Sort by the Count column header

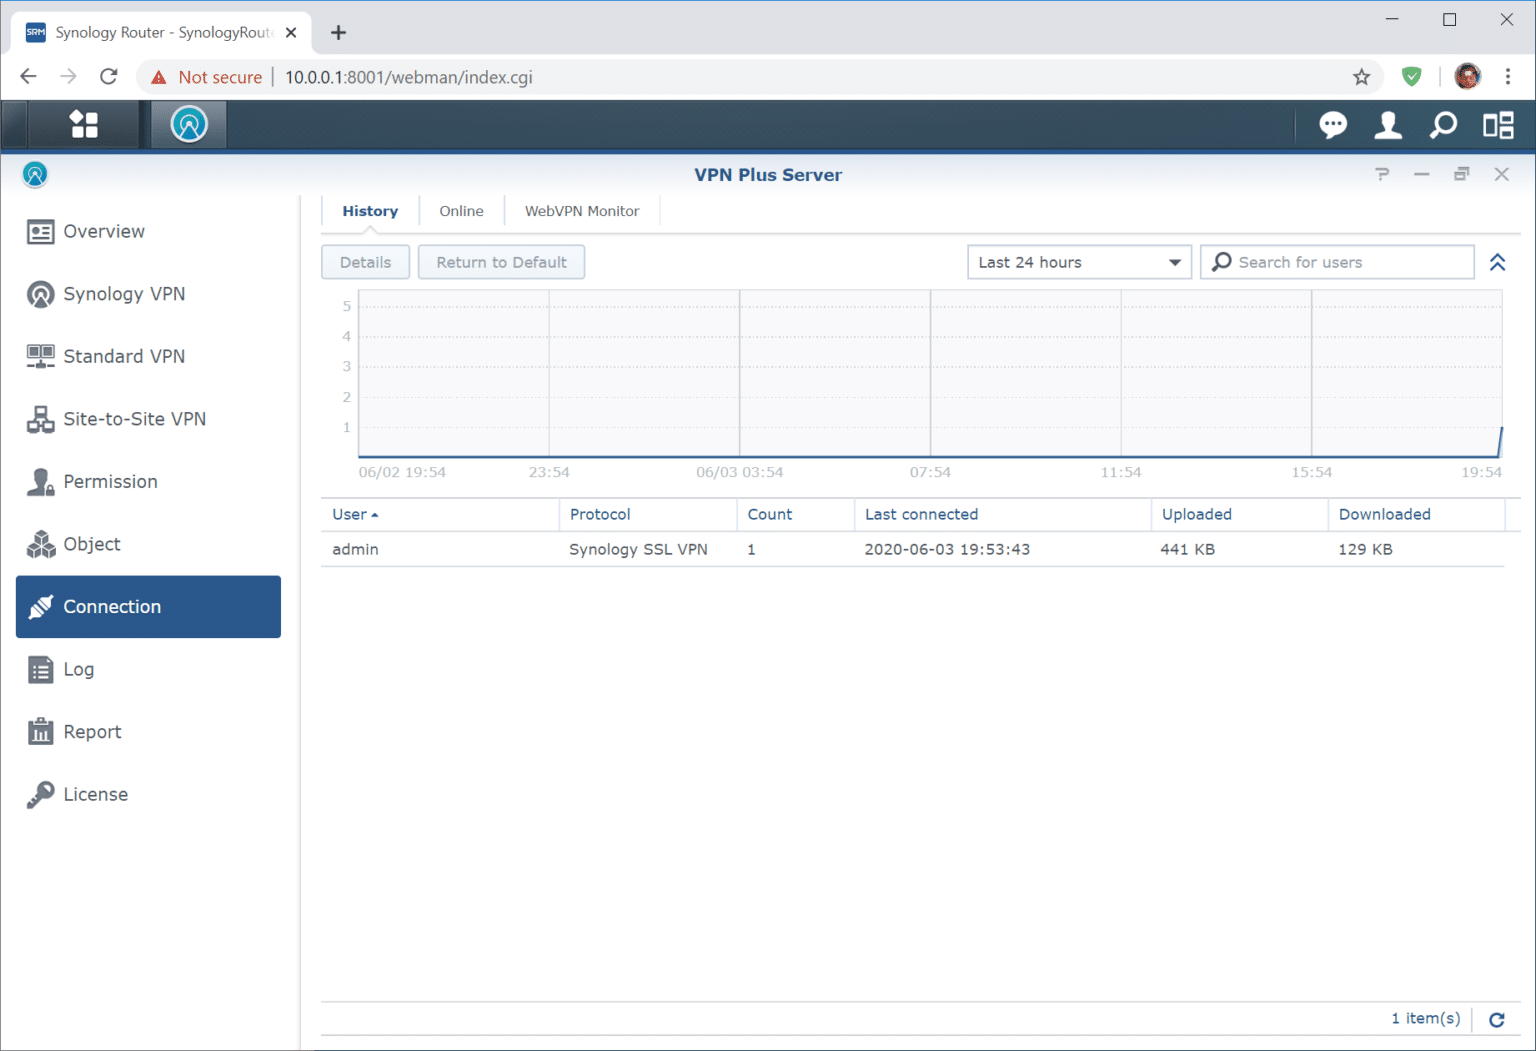796,514
